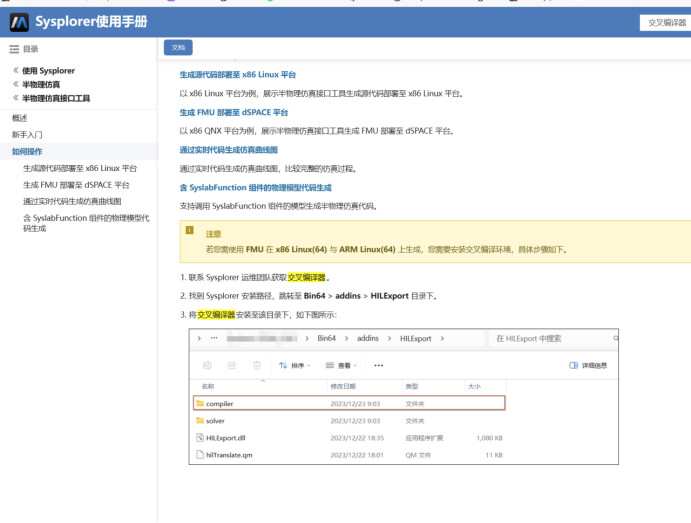The image size is (691, 523).
Task: Follow heading link 生成 FMU 部署至 dSPACE 平台
Action: click(234, 112)
